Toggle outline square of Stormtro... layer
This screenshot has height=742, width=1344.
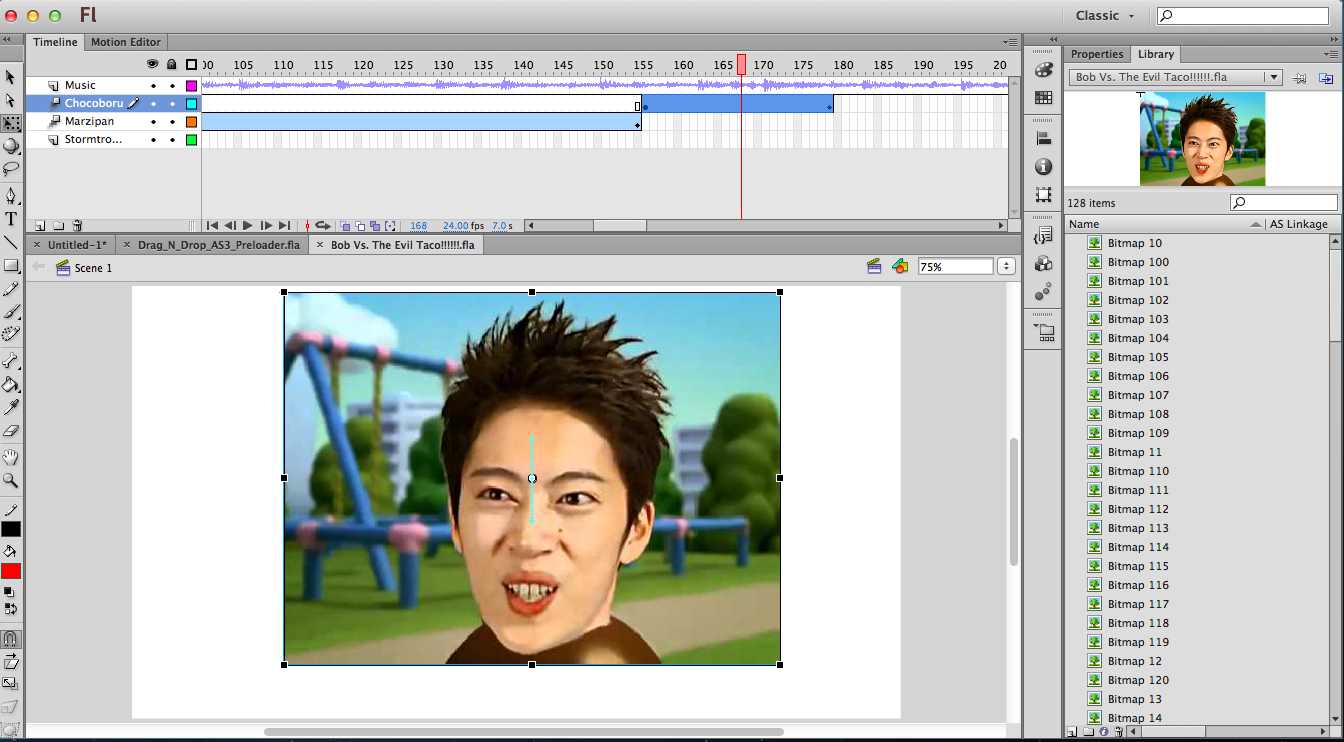(191, 140)
